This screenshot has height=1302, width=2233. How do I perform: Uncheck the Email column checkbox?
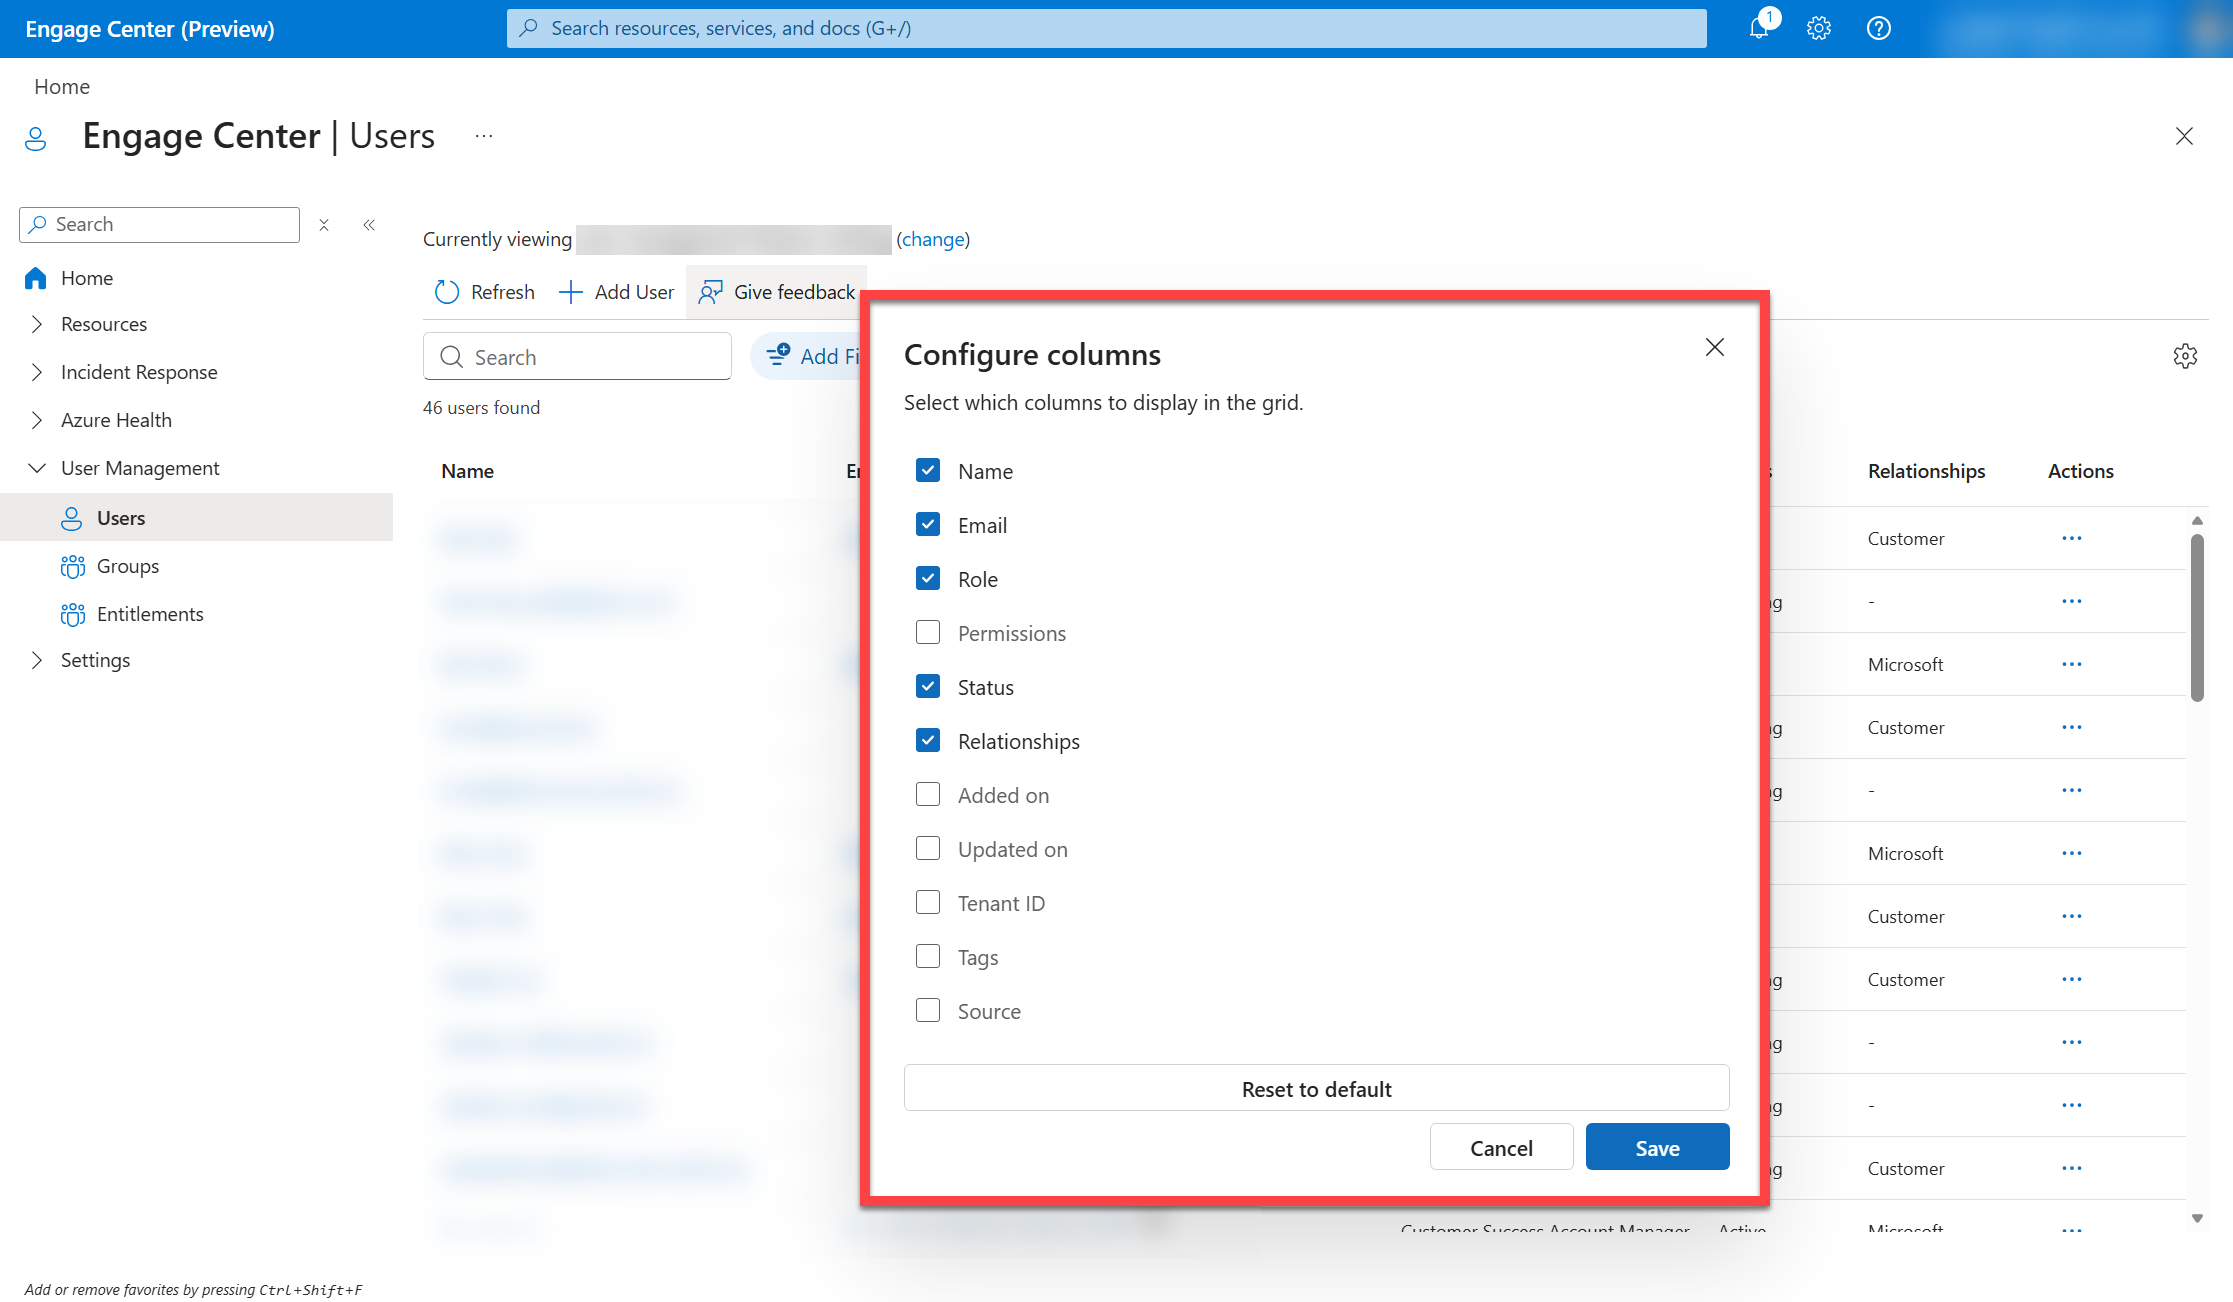928,524
